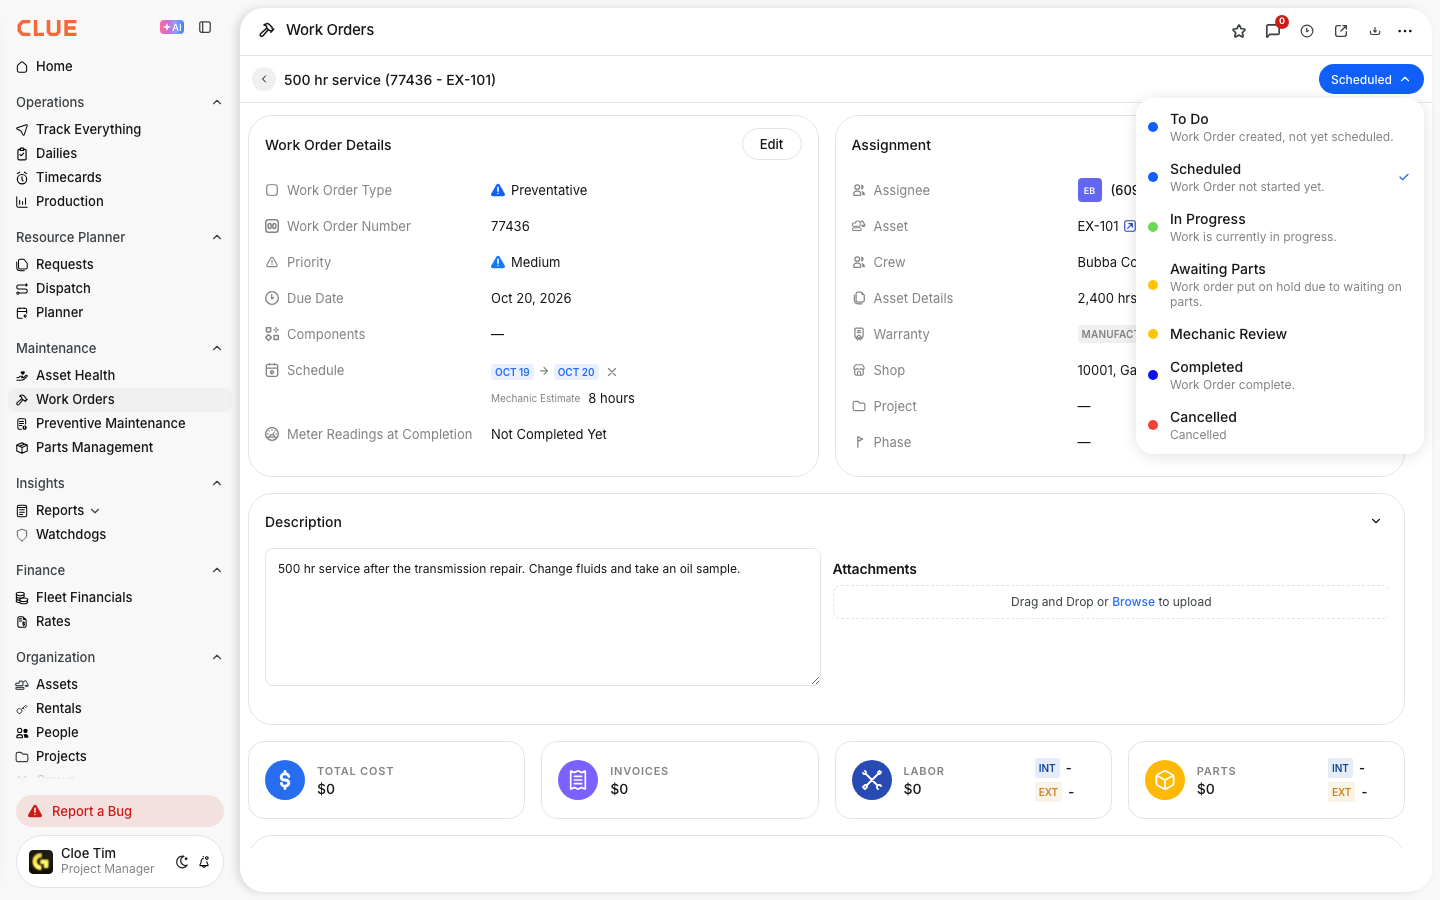Expand the Reports submenu

click(95, 511)
